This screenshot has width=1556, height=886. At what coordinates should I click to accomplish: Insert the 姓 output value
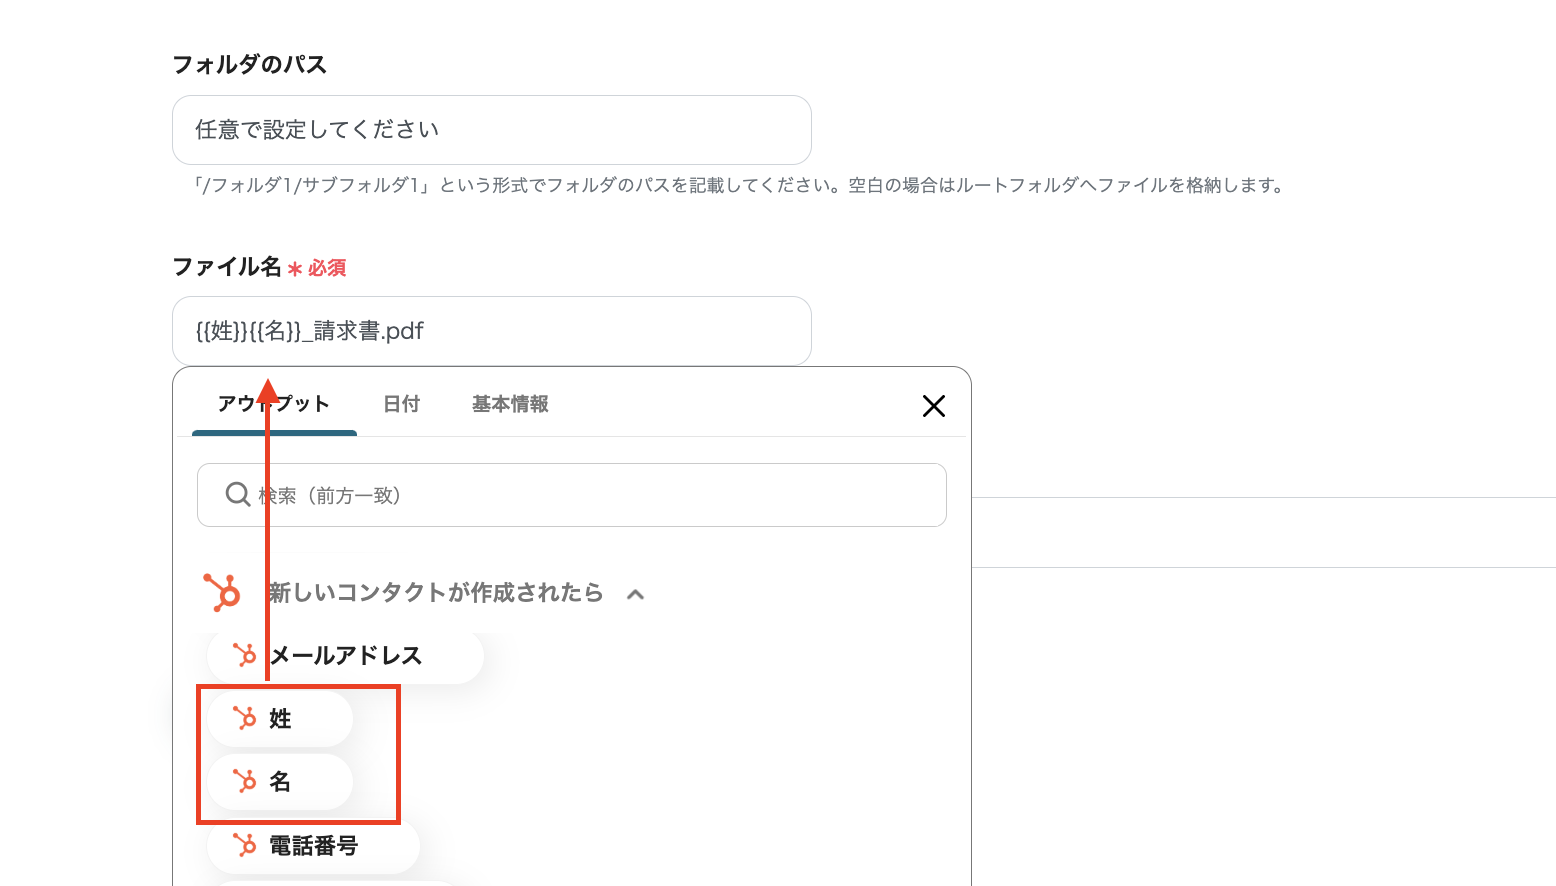coord(281,719)
